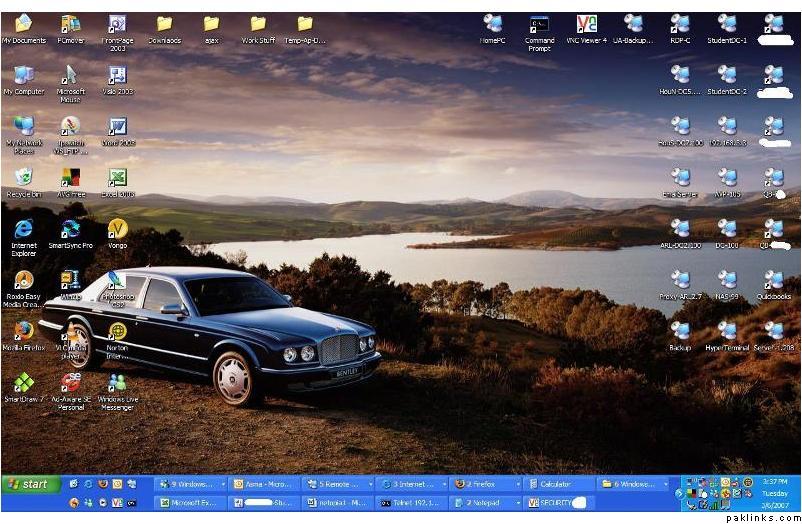
Task: Open the Command Prompt desktop shortcut
Action: [x=539, y=24]
